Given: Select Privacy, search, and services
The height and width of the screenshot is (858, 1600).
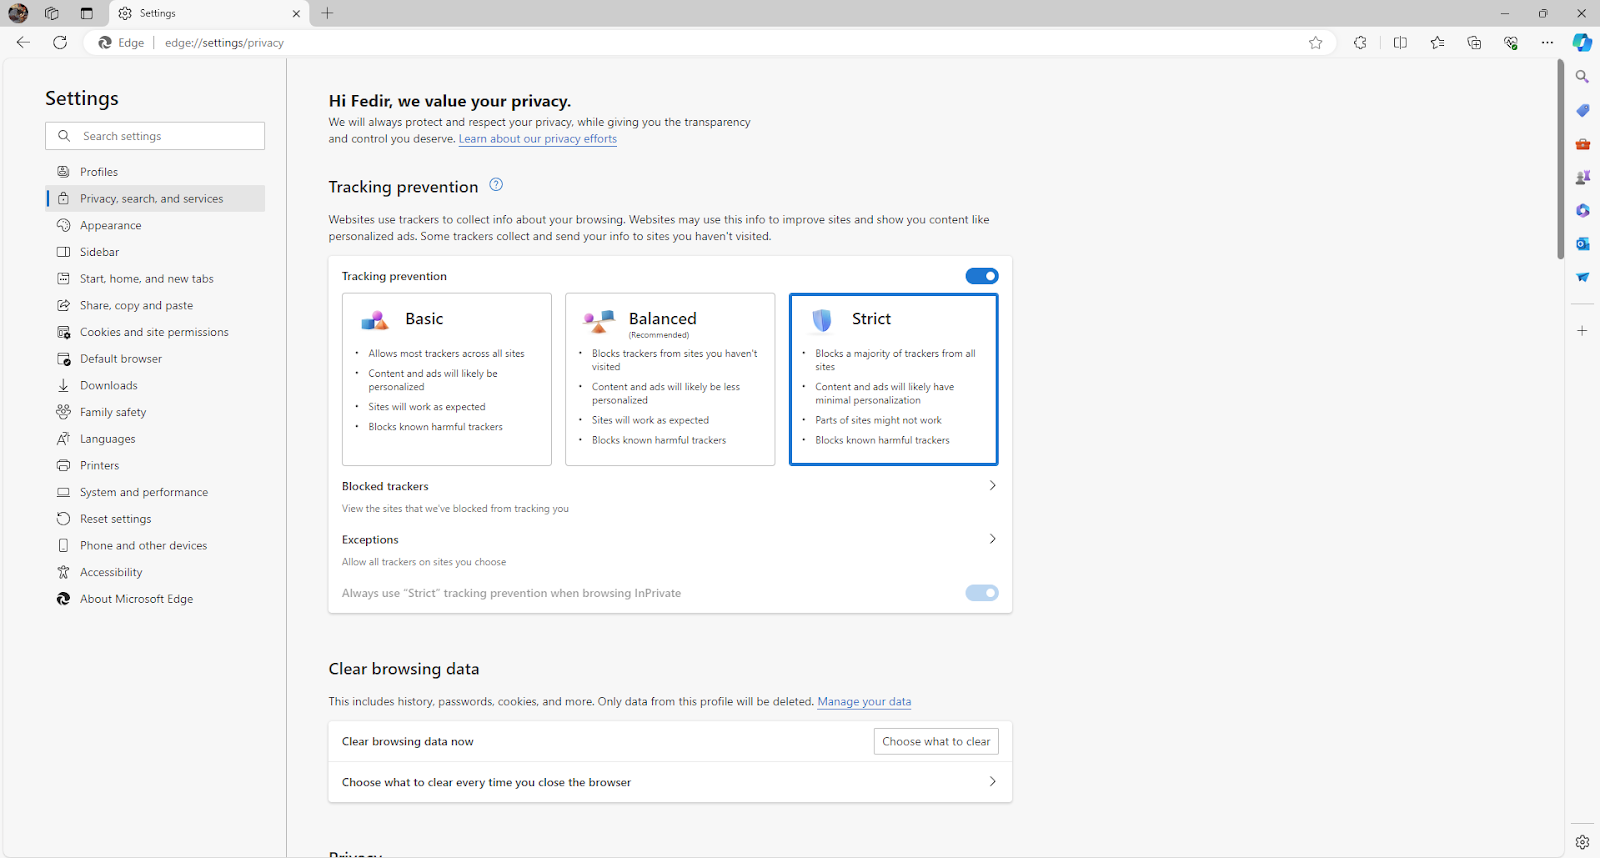Looking at the screenshot, I should click(x=155, y=198).
